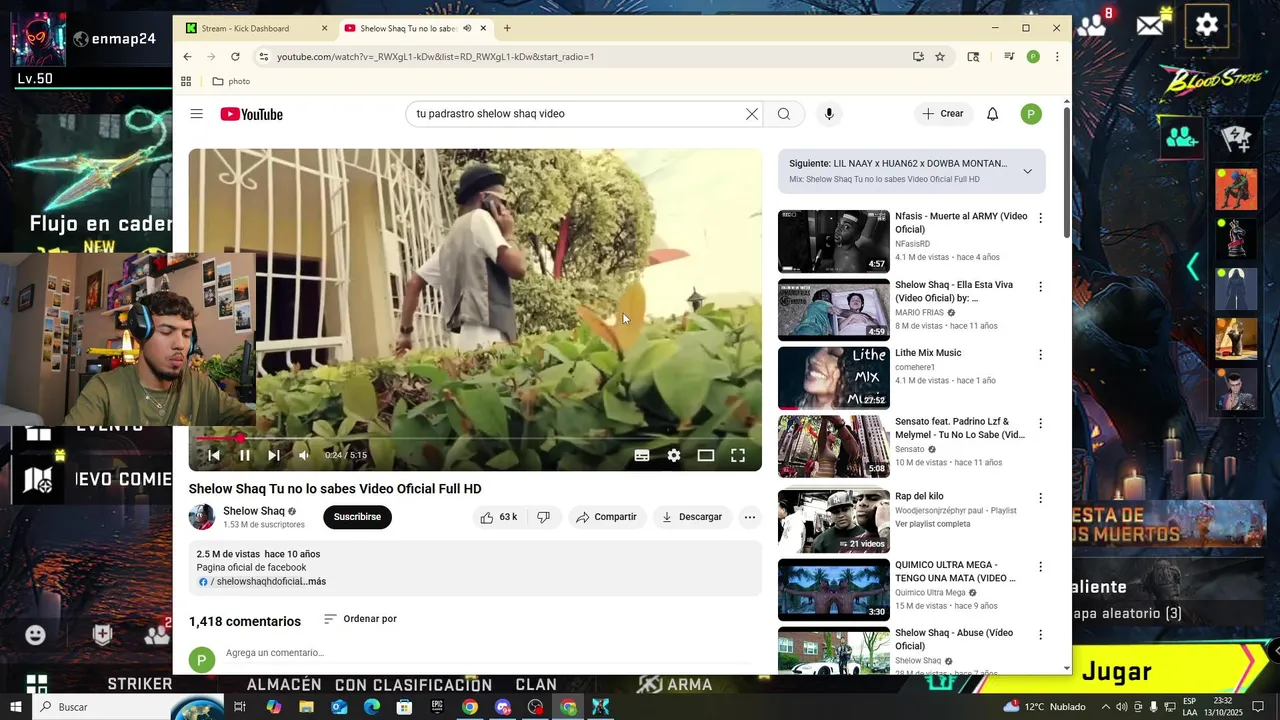The width and height of the screenshot is (1280, 720).
Task: Pause the video
Action: coord(244,455)
